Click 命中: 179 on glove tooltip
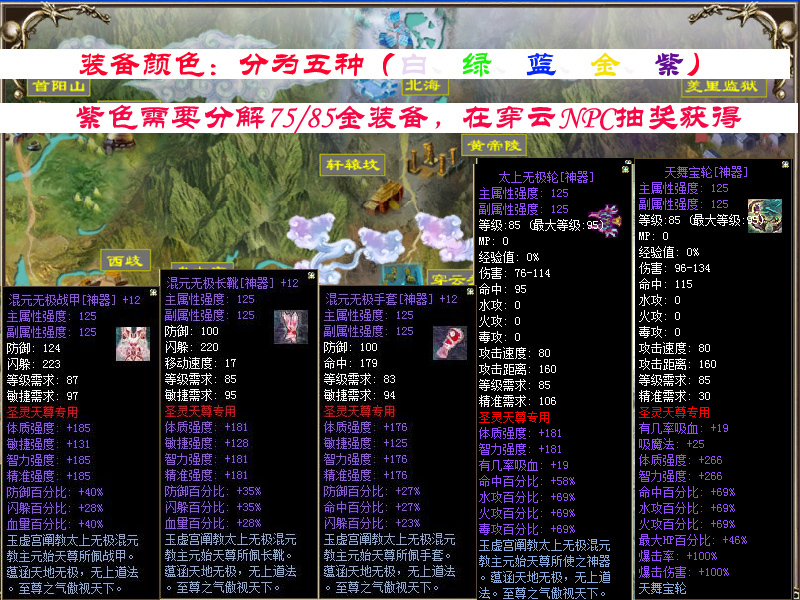This screenshot has height=600, width=800. 351,363
